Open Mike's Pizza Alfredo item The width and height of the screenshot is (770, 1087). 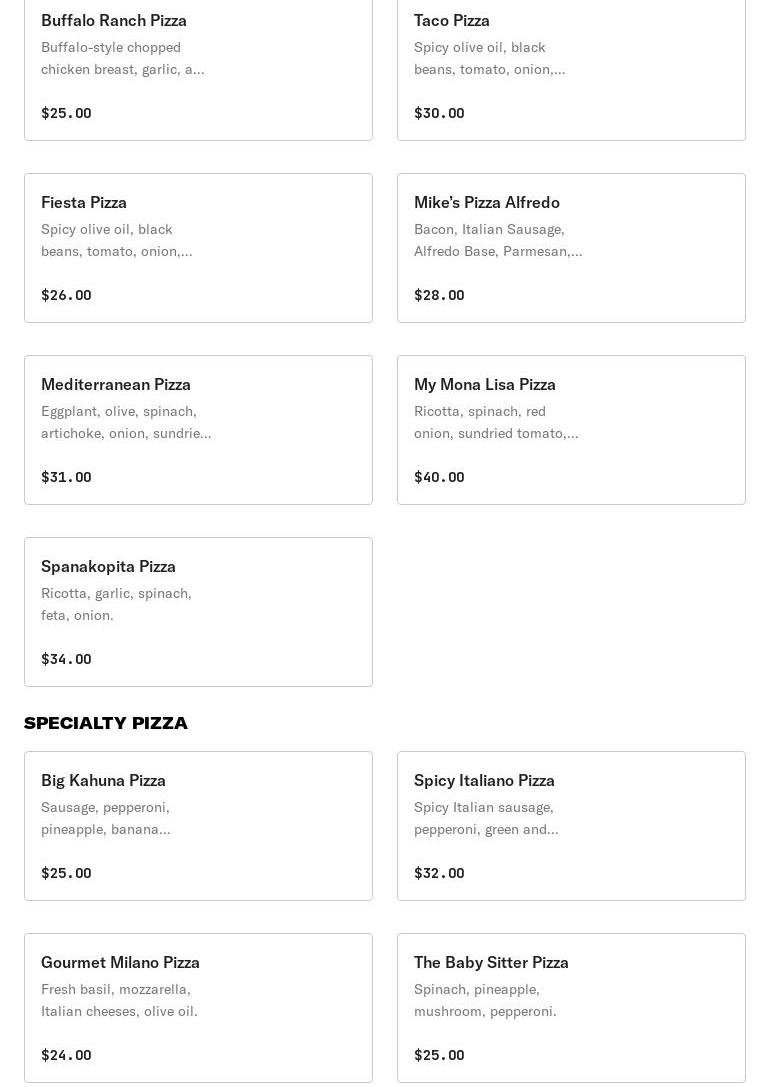pos(571,248)
